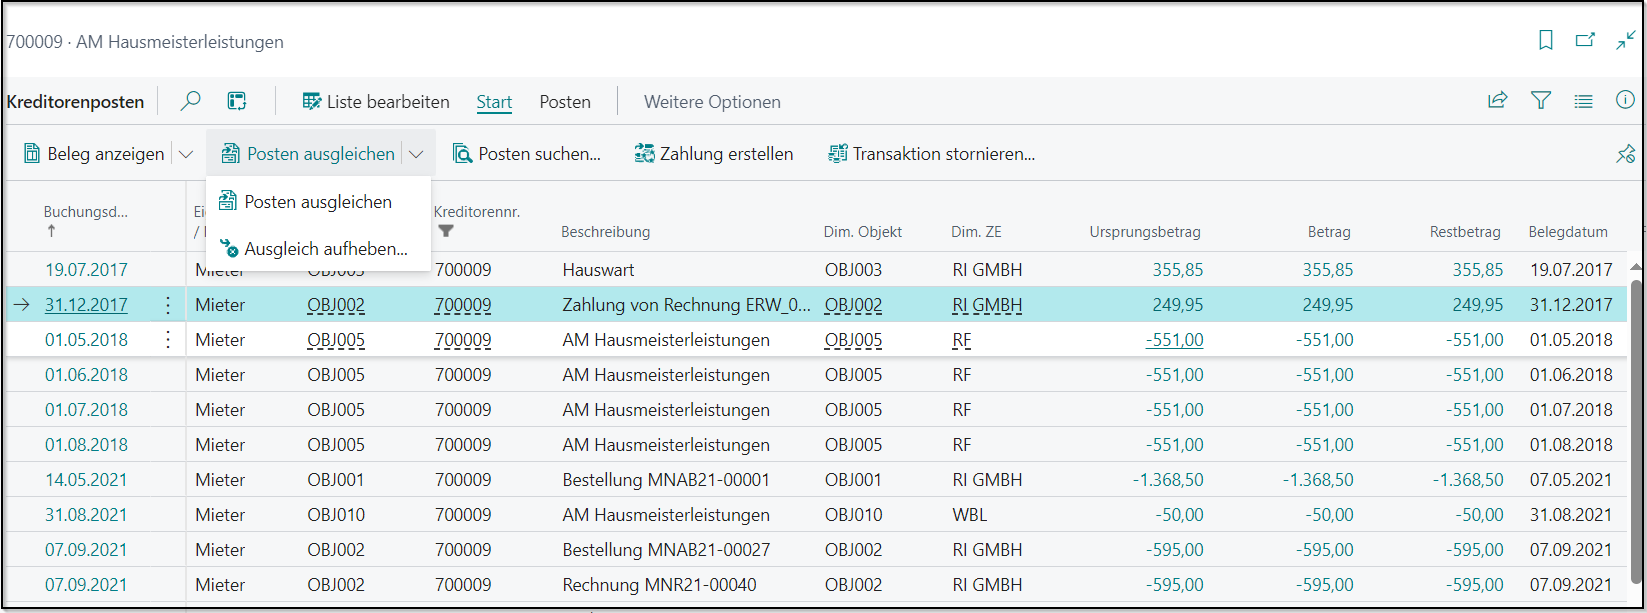Click Kreditorenposten page caption

75,101
